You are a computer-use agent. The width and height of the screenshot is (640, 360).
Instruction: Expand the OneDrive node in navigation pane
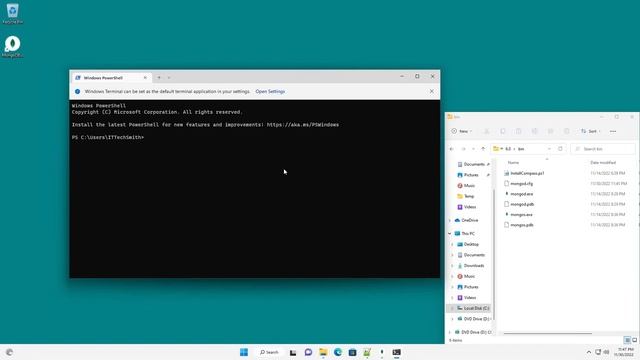450,220
